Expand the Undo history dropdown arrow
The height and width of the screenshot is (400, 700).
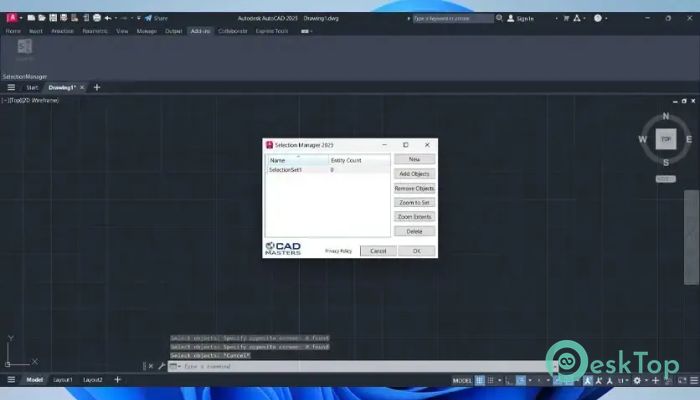(x=116, y=18)
